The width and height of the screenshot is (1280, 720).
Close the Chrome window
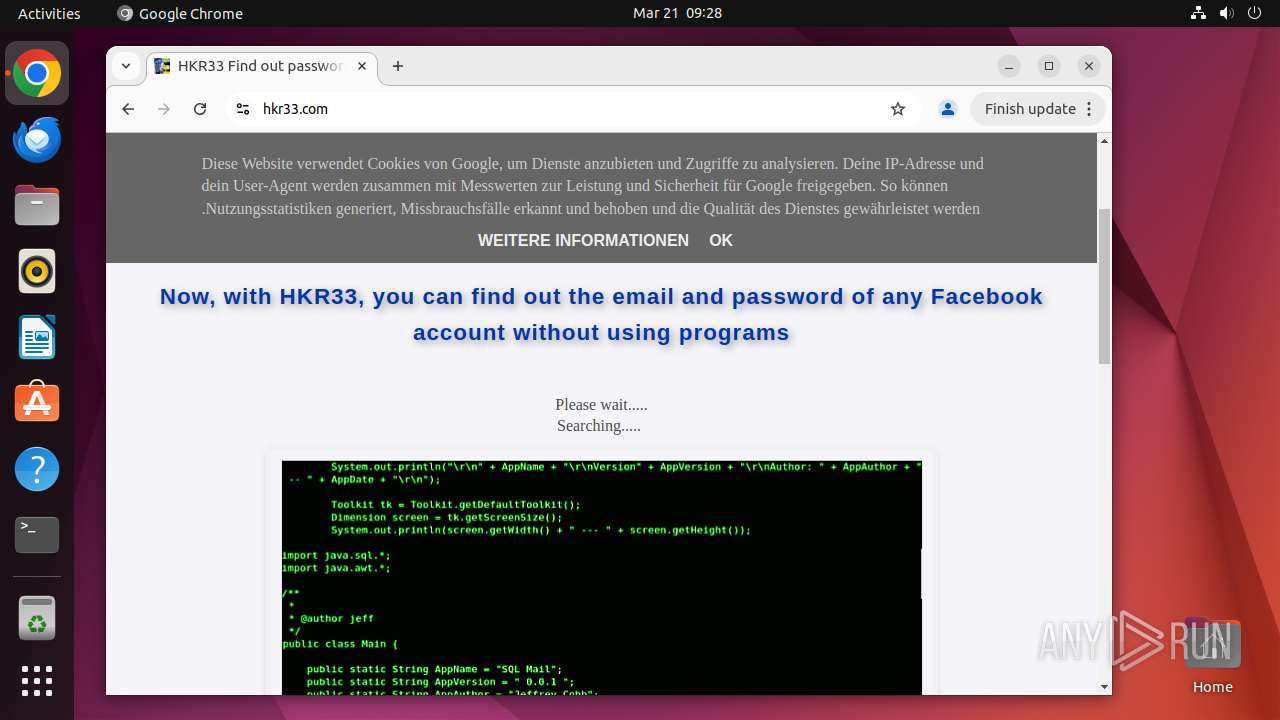pyautogui.click(x=1089, y=66)
